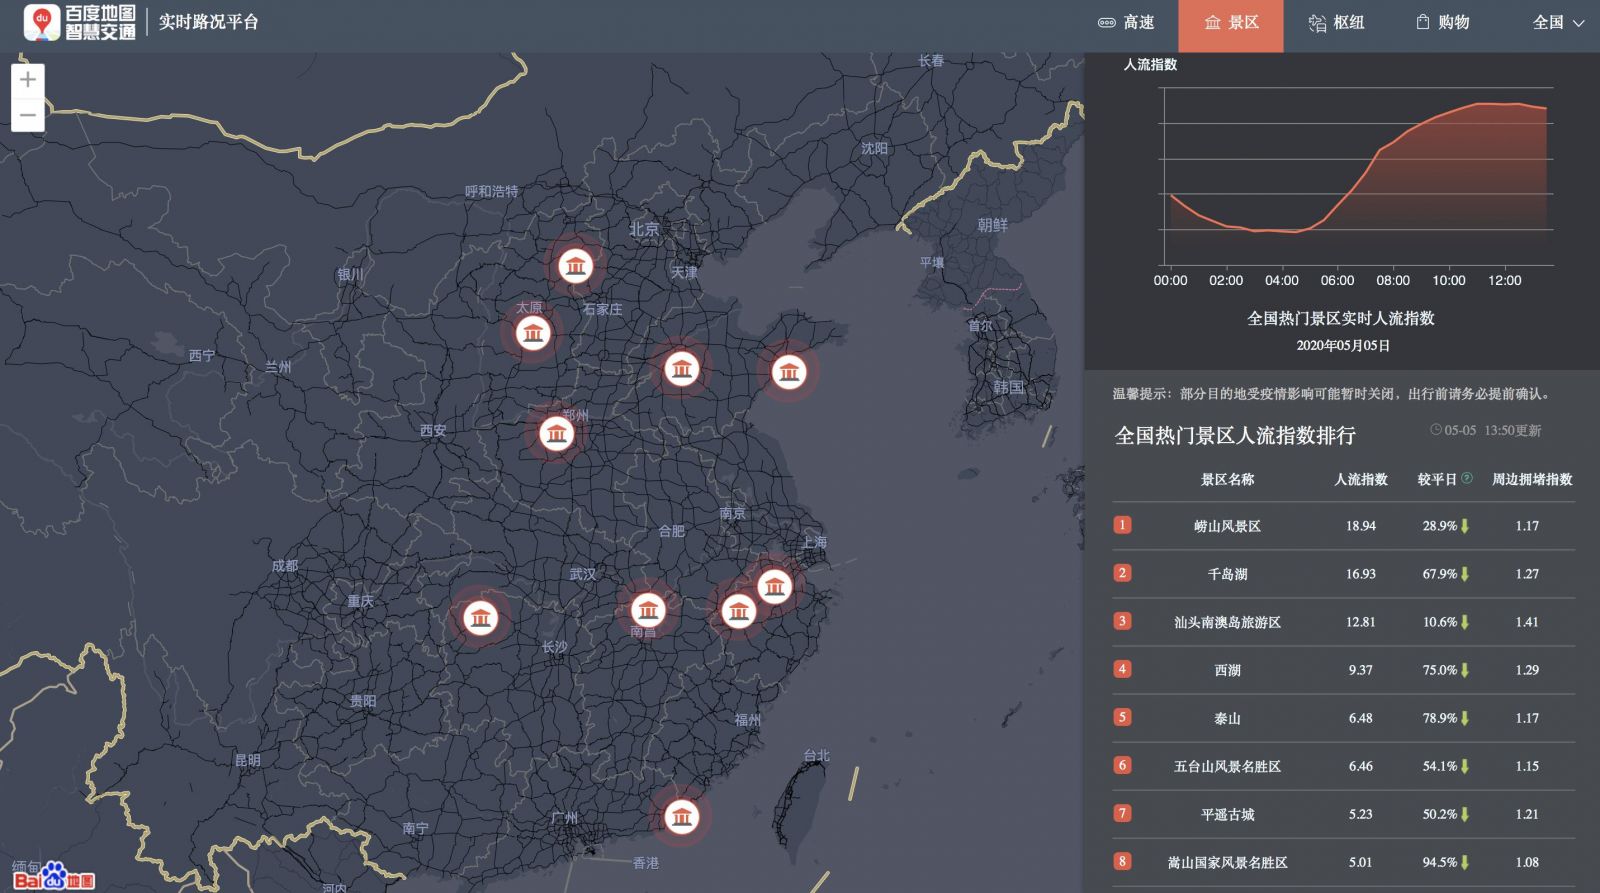This screenshot has width=1600, height=893.
Task: Open 西湖 ranking entry
Action: pyautogui.click(x=1343, y=669)
